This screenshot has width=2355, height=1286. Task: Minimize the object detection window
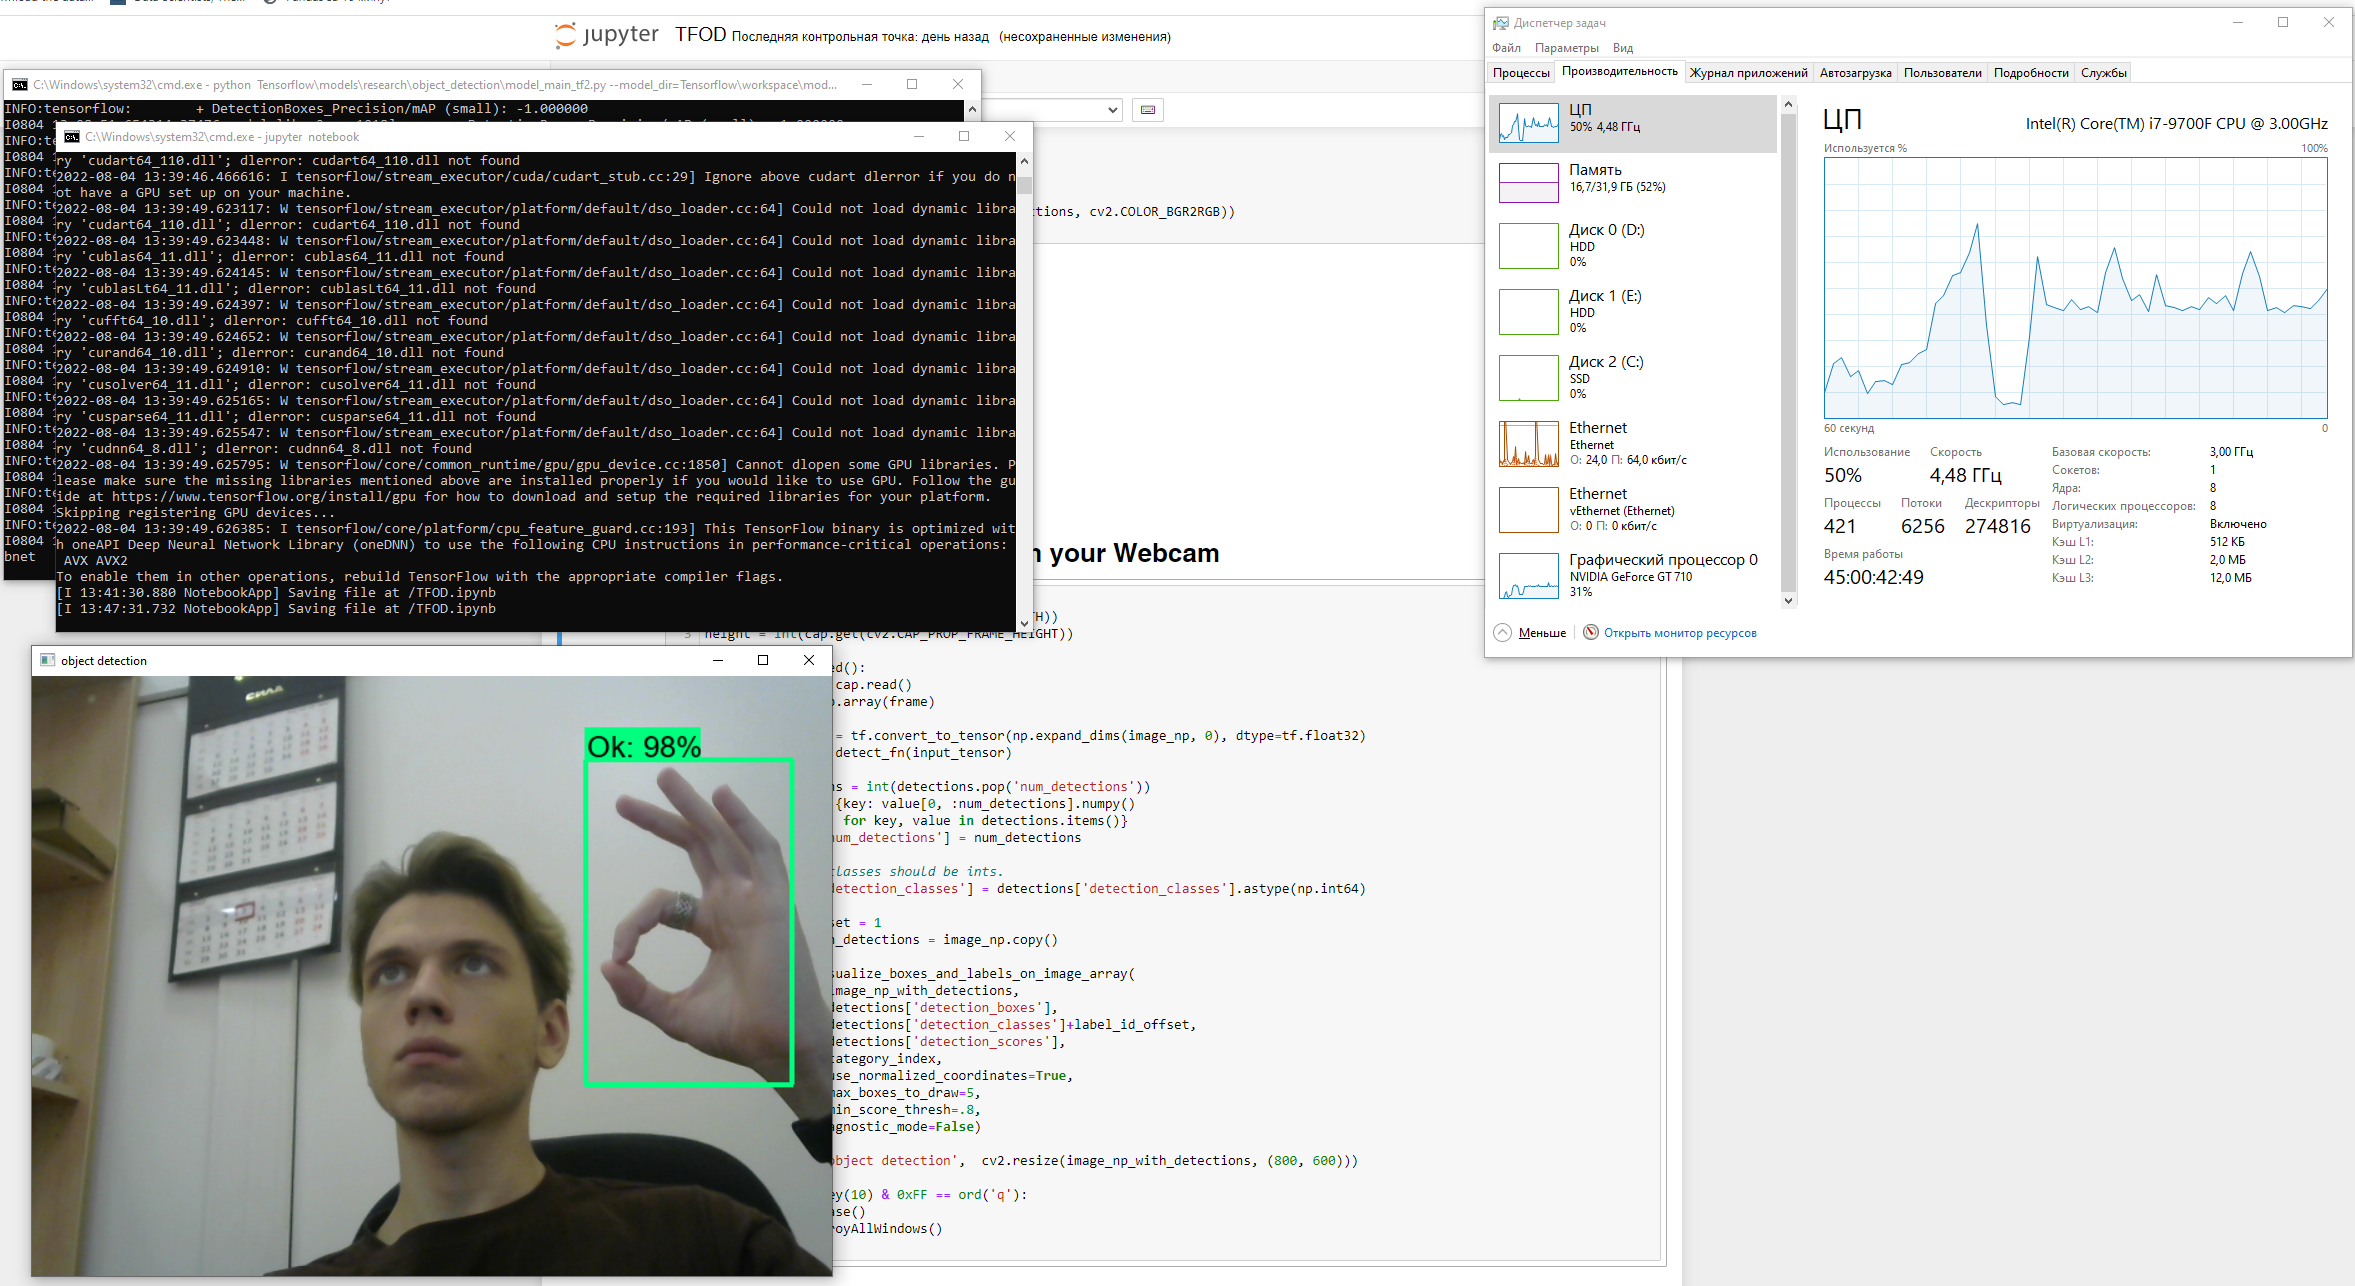tap(717, 660)
